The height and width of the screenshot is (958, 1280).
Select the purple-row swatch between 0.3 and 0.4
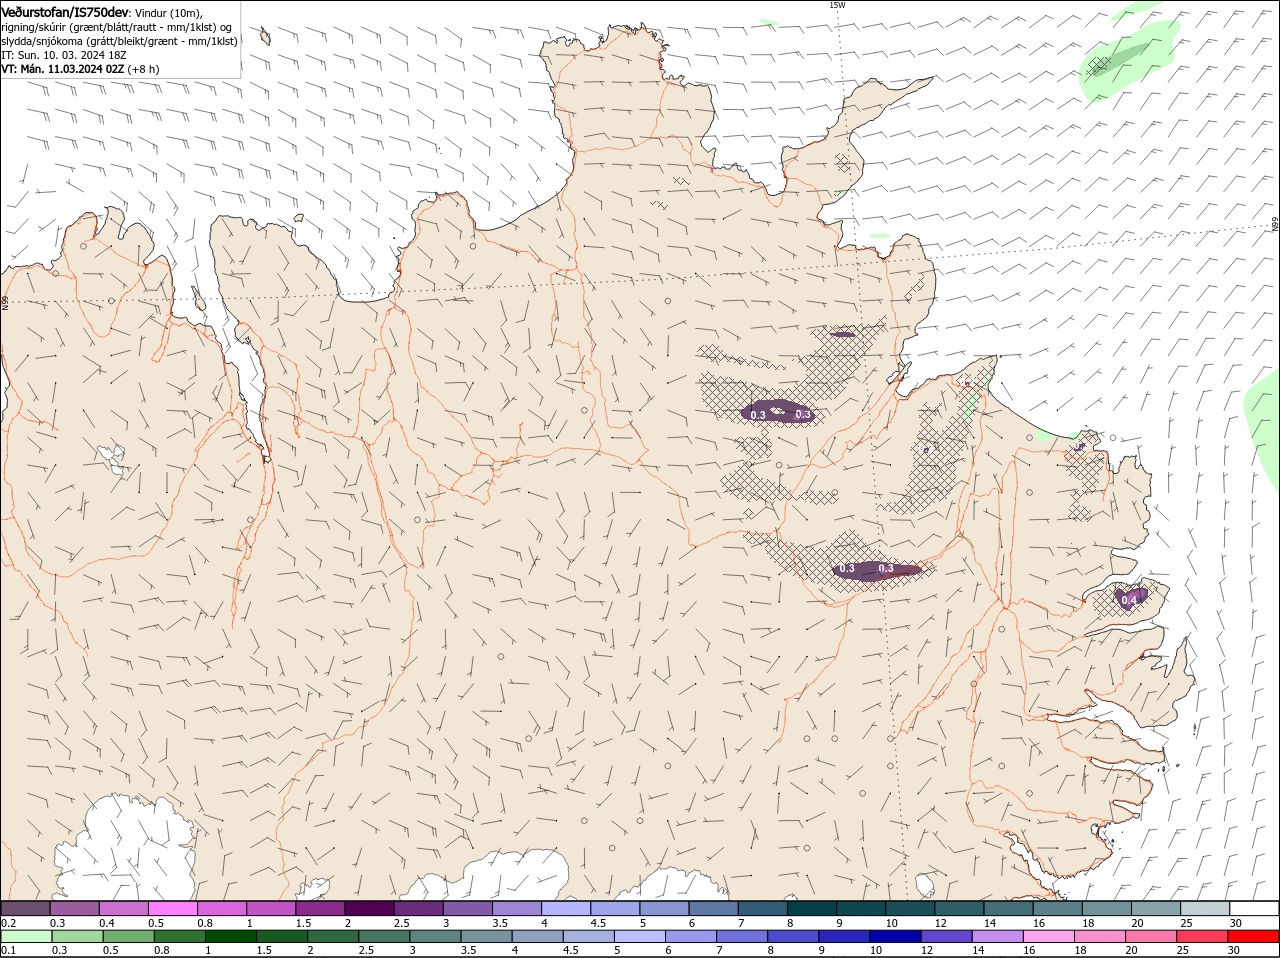click(74, 908)
